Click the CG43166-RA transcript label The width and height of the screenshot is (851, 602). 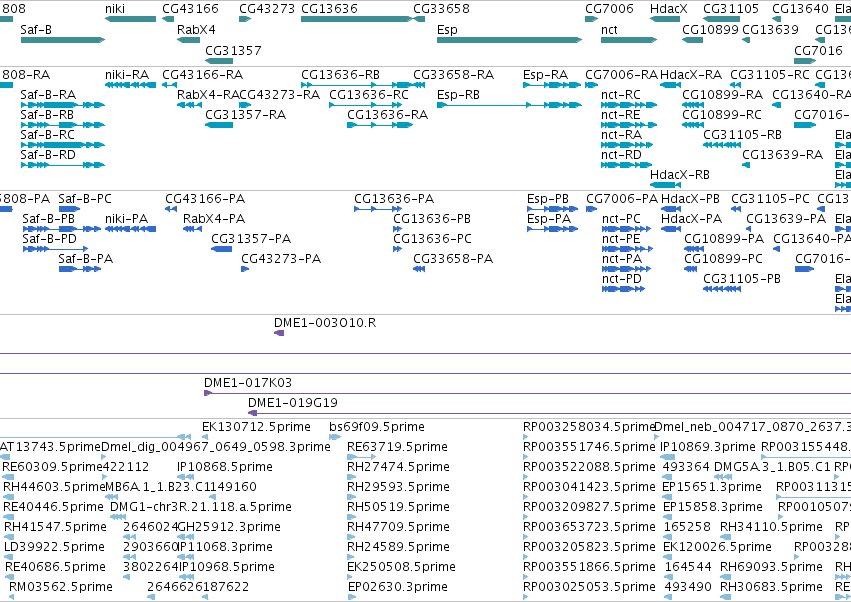[x=202, y=75]
